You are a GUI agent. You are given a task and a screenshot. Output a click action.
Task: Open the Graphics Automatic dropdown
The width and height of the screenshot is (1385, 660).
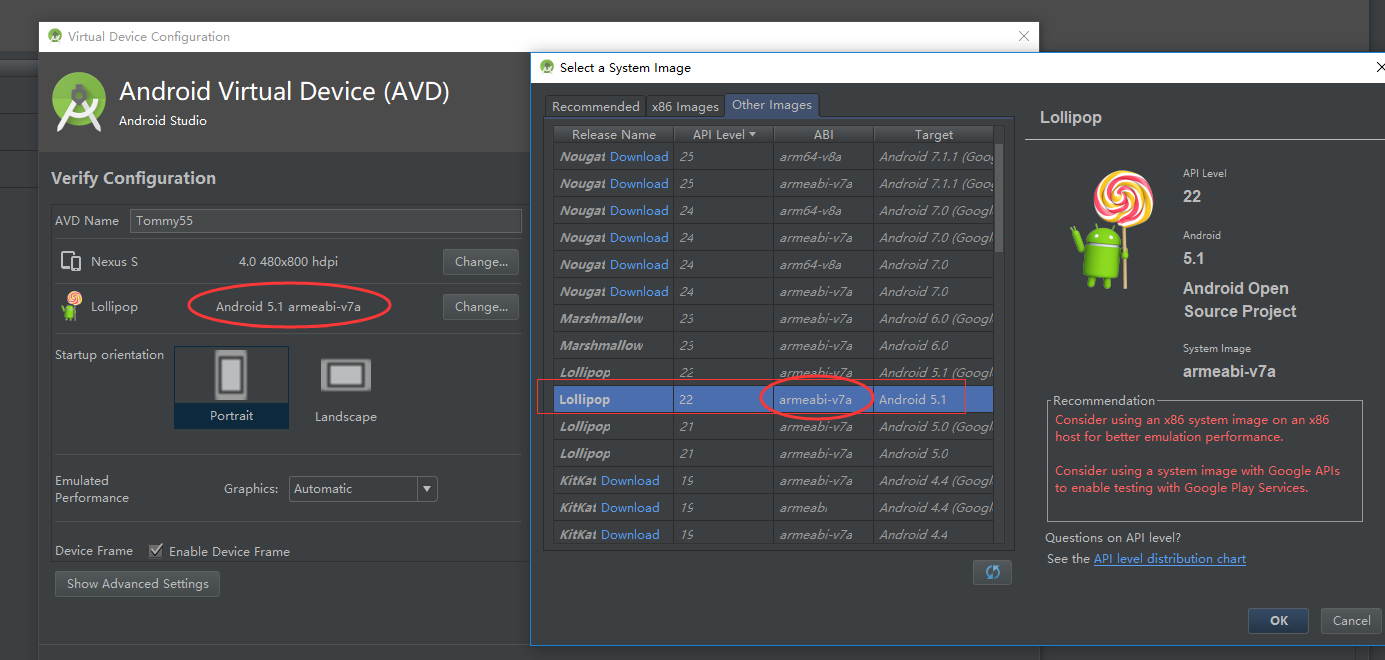364,489
